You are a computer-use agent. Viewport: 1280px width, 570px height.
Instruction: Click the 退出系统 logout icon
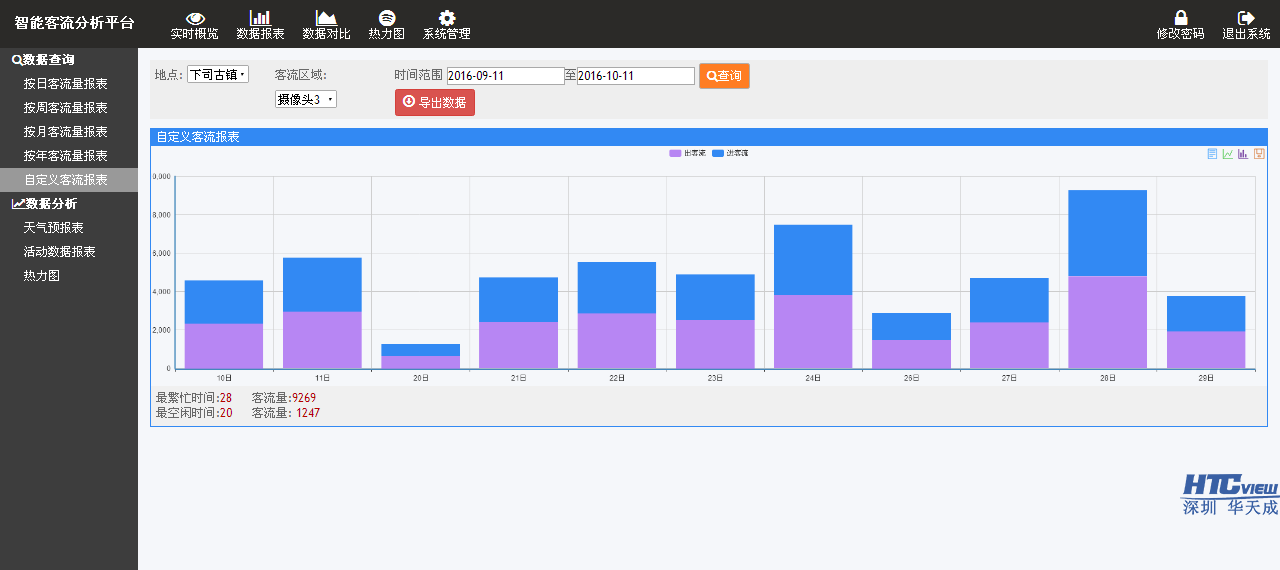[x=1246, y=18]
